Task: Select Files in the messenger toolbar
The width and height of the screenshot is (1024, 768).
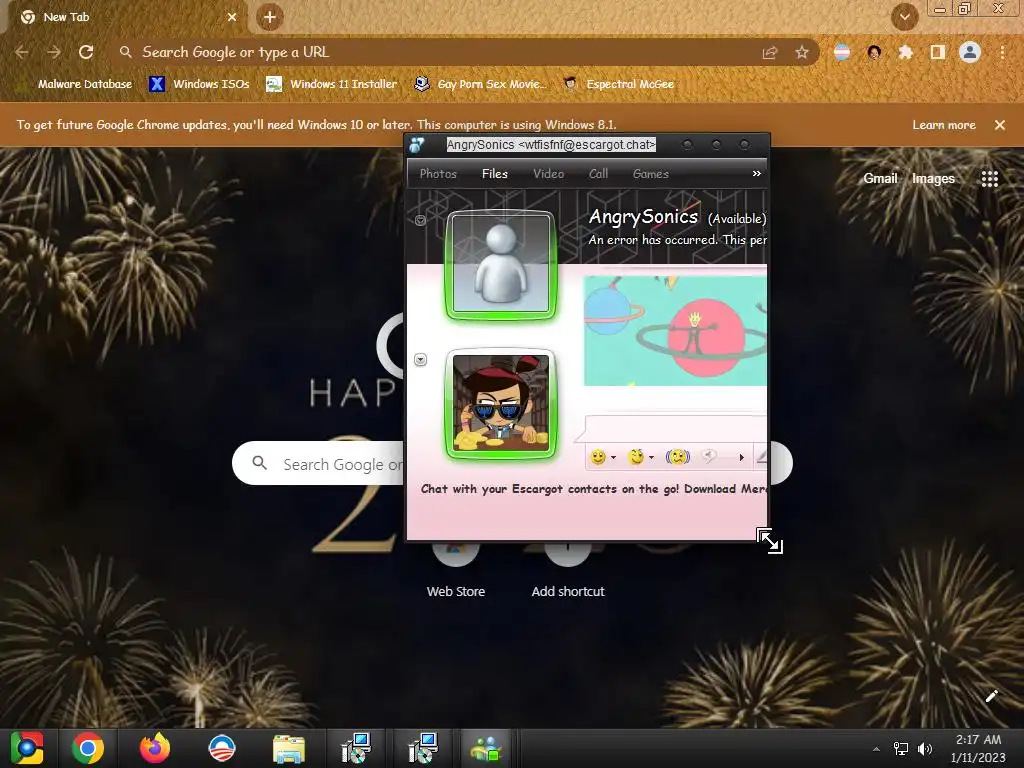Action: point(494,174)
